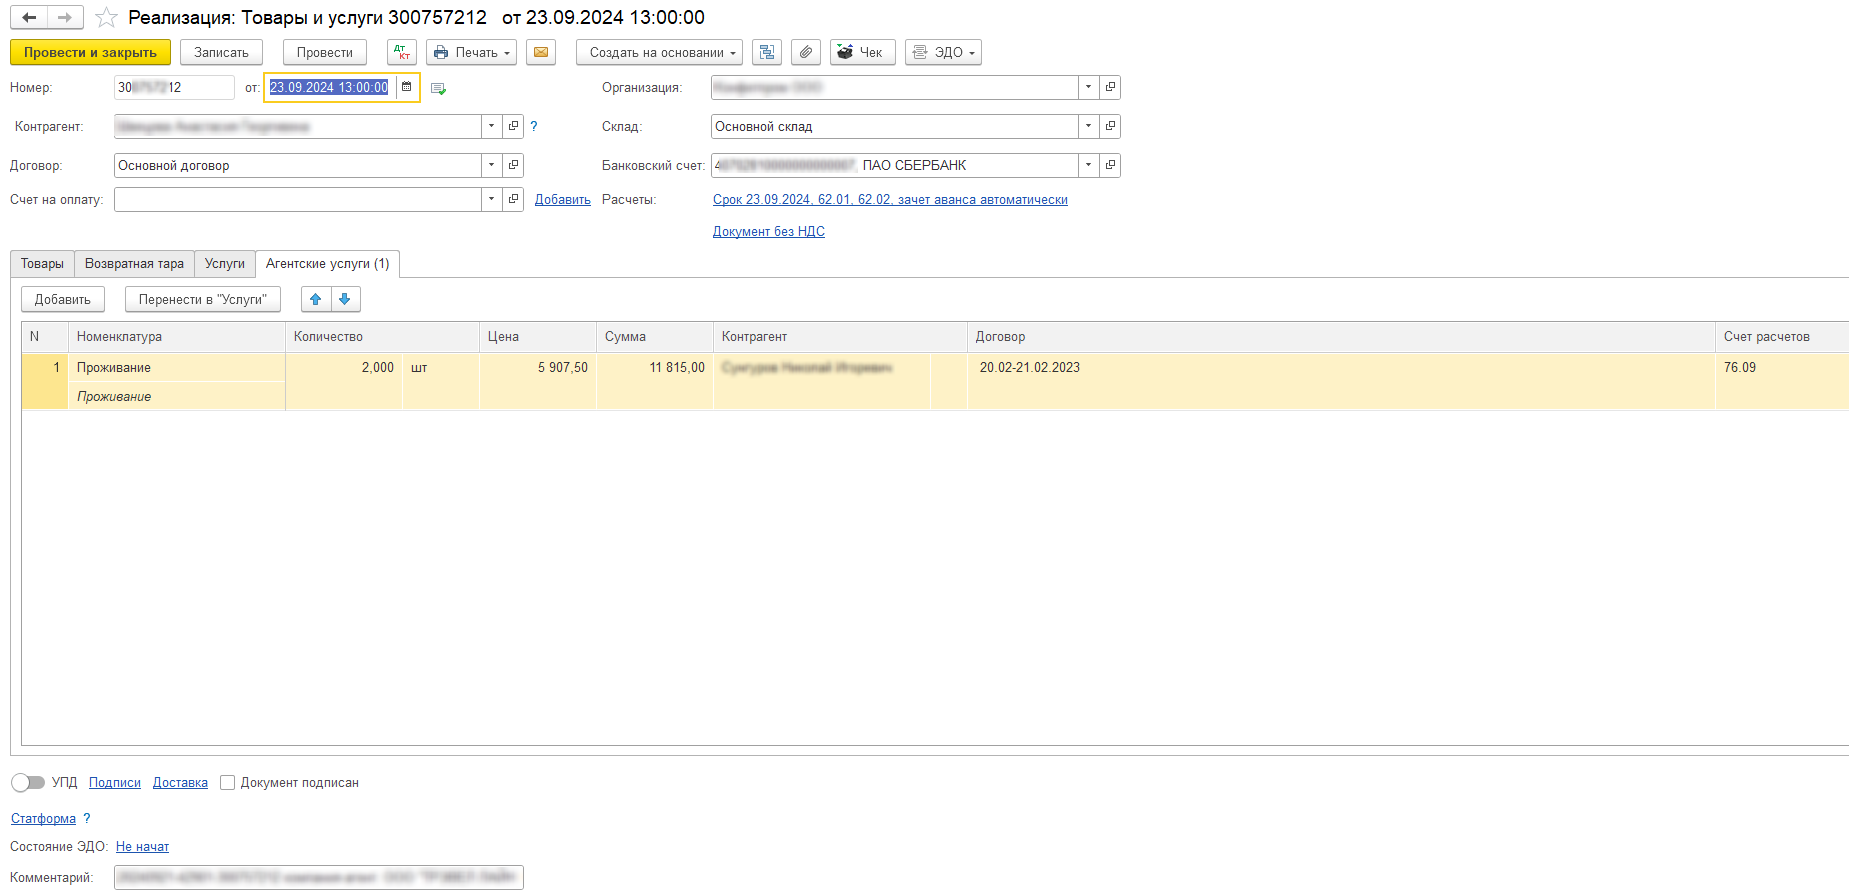Open Контрагент record with open-form icon
This screenshot has width=1849, height=892.
point(513,126)
